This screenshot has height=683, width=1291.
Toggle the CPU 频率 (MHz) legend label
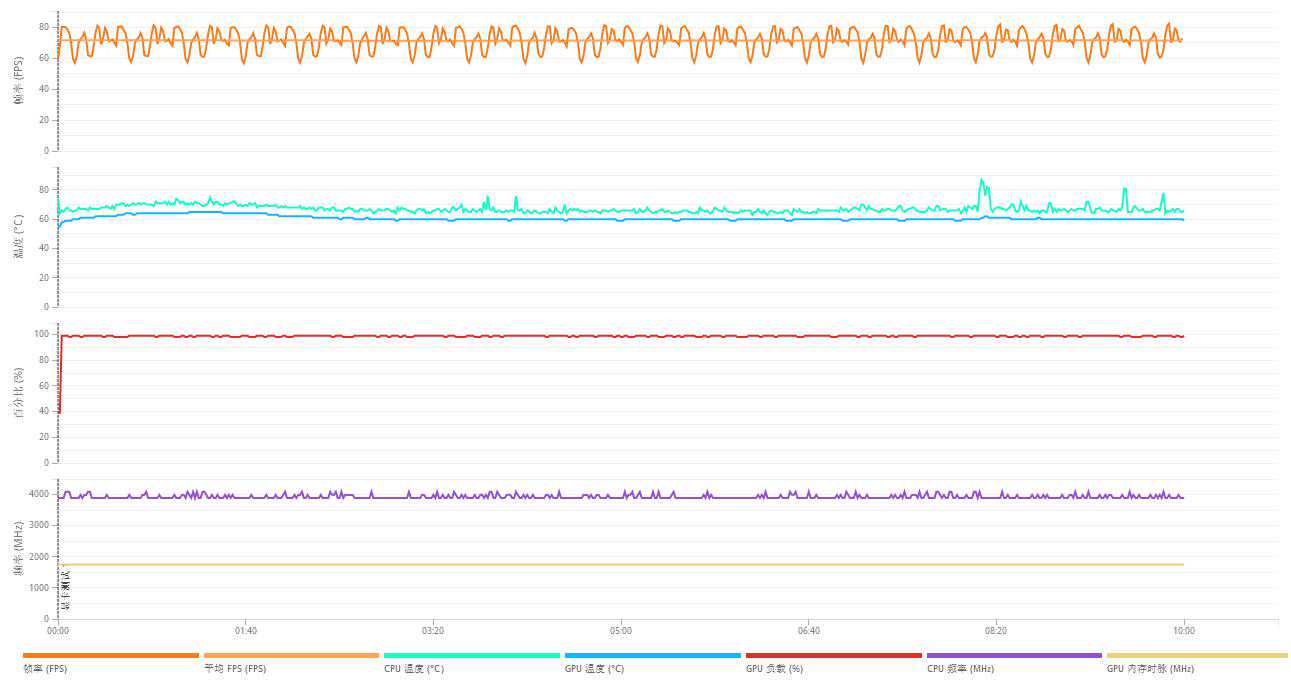pyautogui.click(x=960, y=669)
